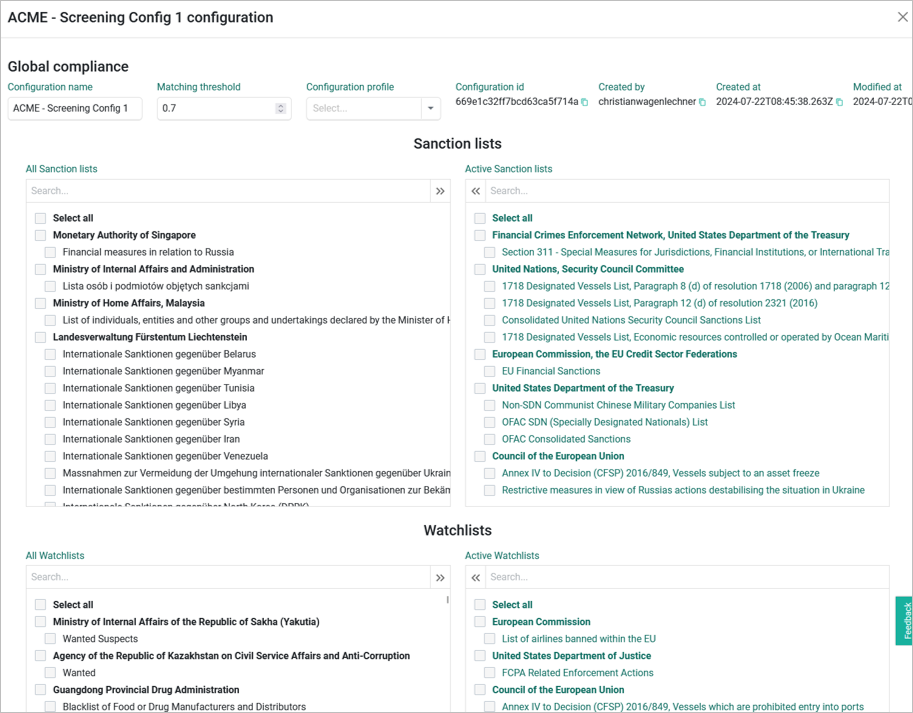Screen dimensions: 913x713
Task: Remove selected items from Active Watchlists
Action: tap(476, 577)
